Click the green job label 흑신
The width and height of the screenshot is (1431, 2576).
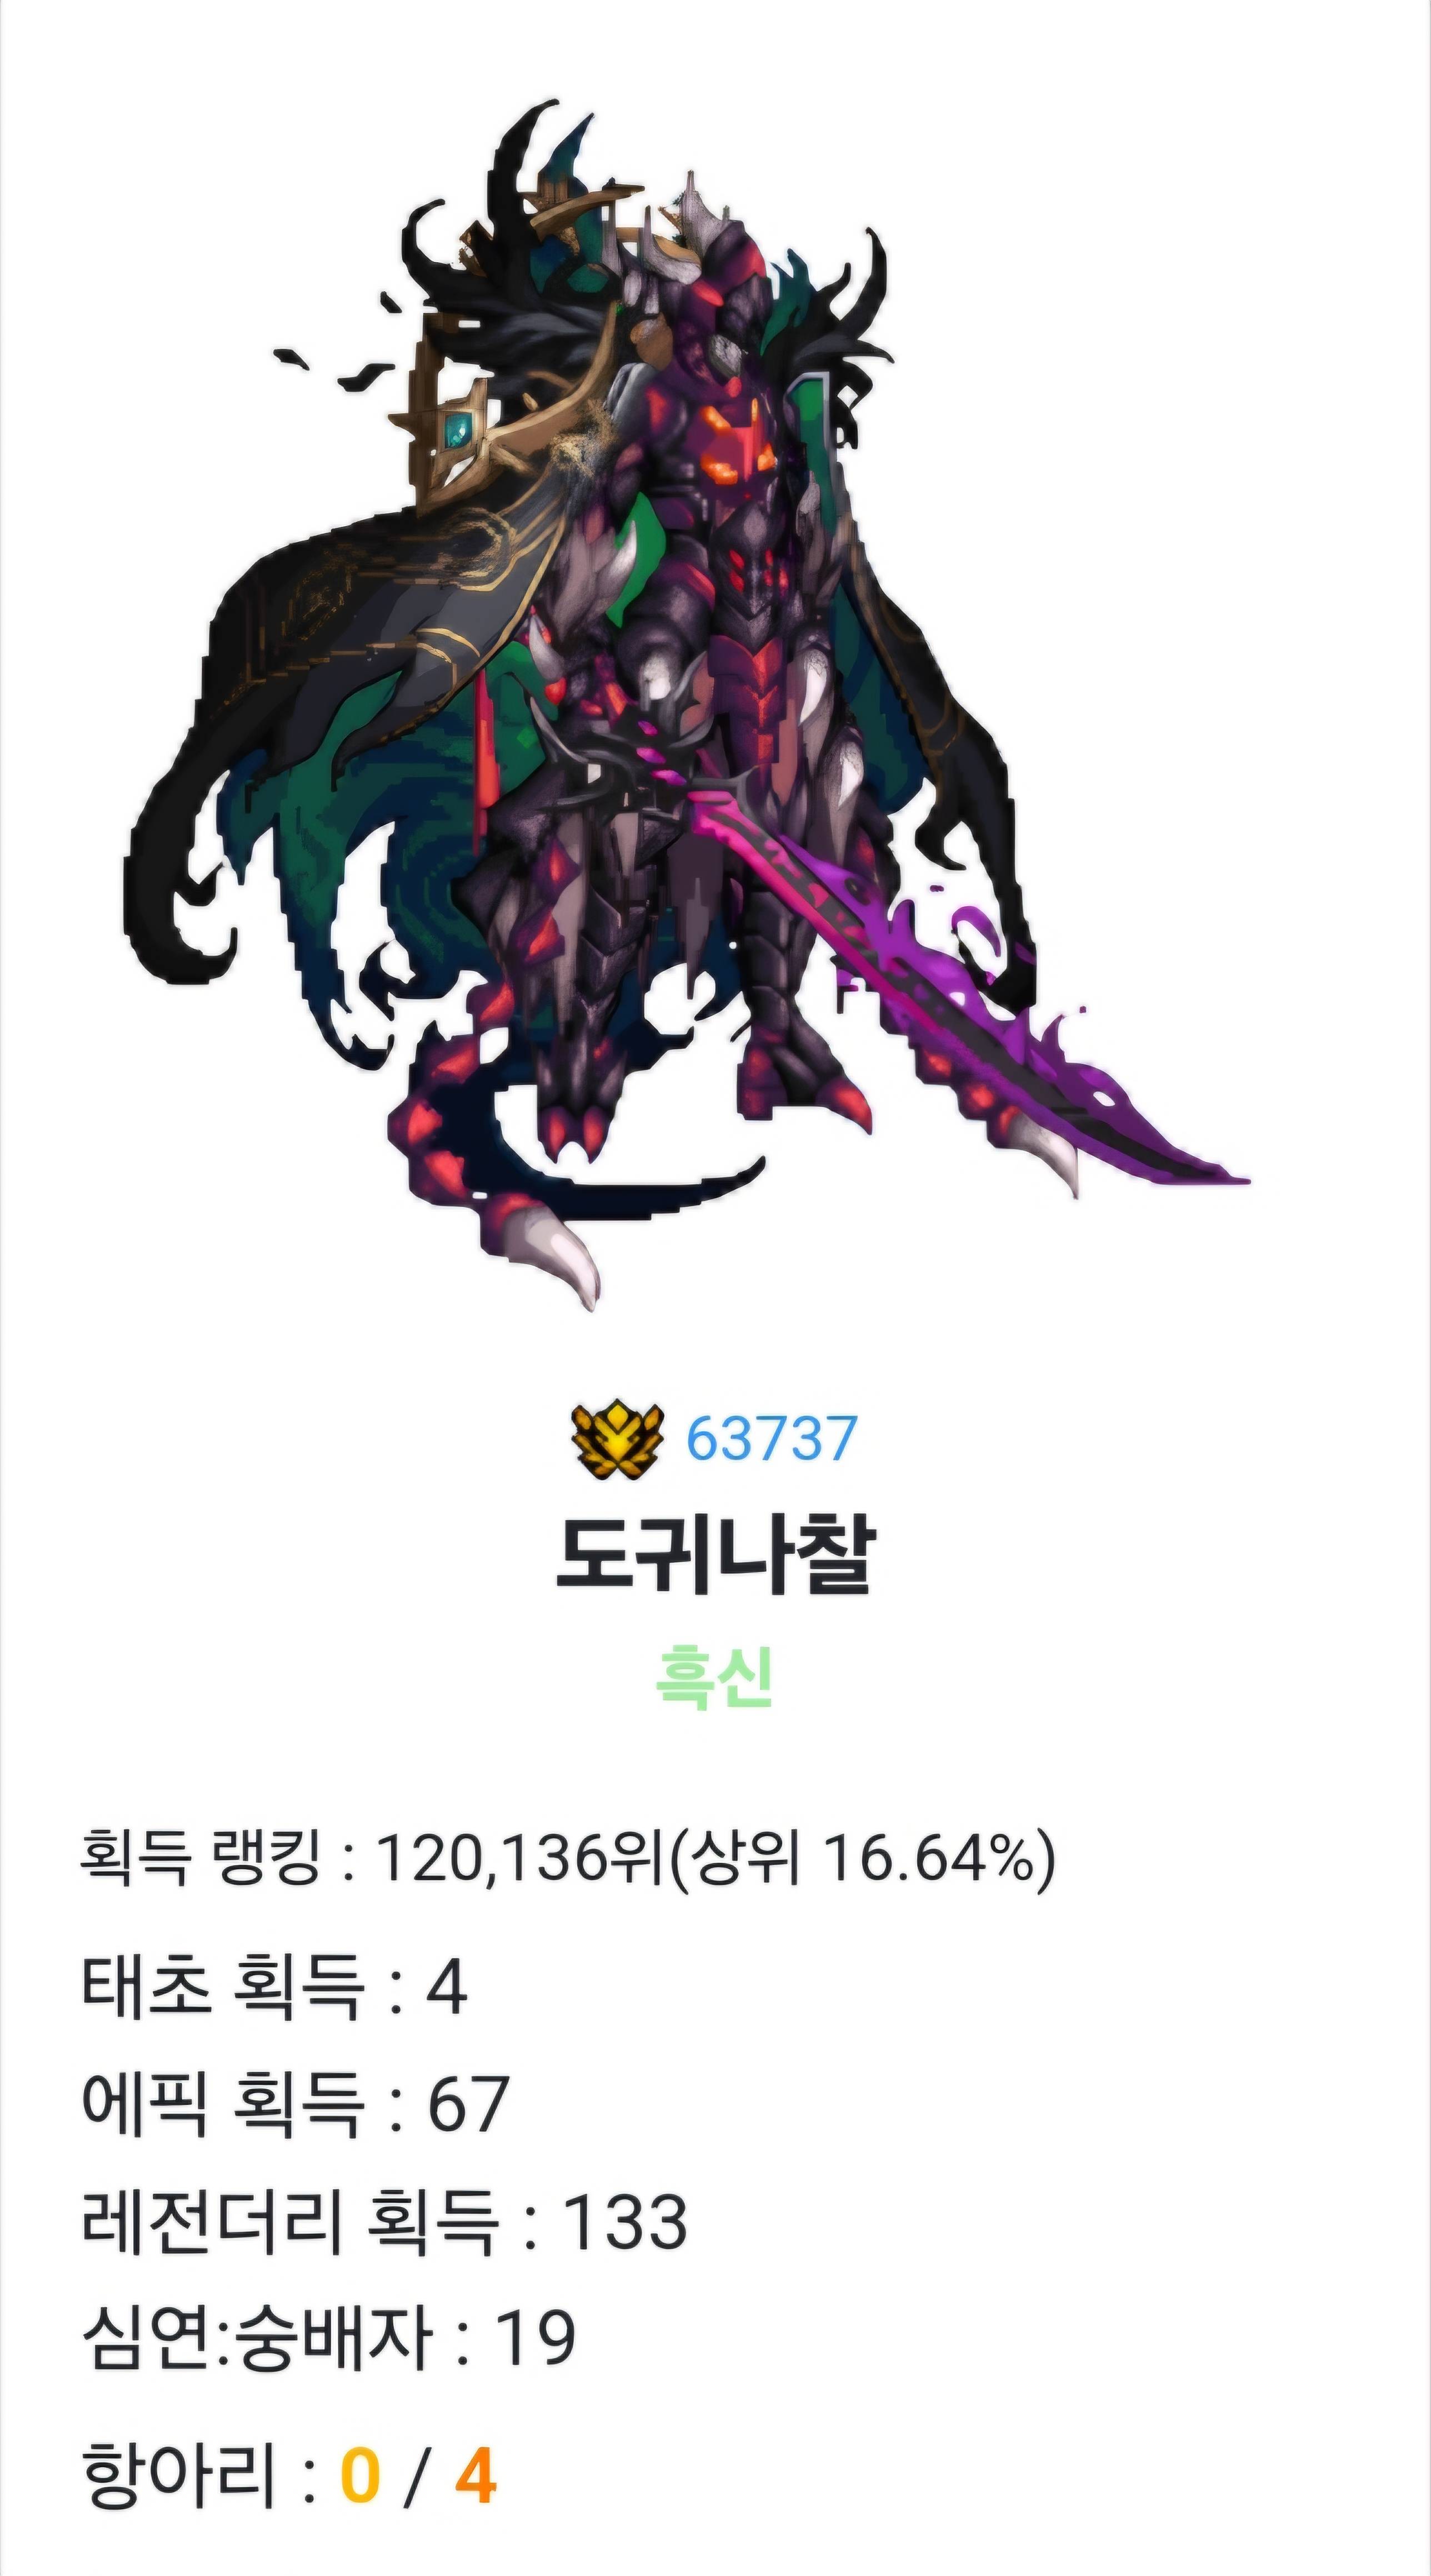[714, 1676]
